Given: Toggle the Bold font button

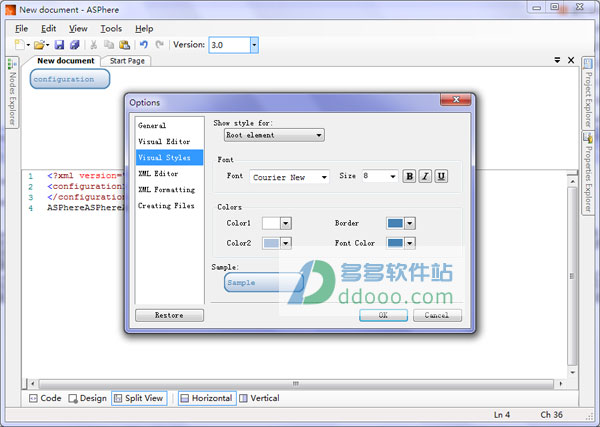Looking at the screenshot, I should (x=409, y=176).
